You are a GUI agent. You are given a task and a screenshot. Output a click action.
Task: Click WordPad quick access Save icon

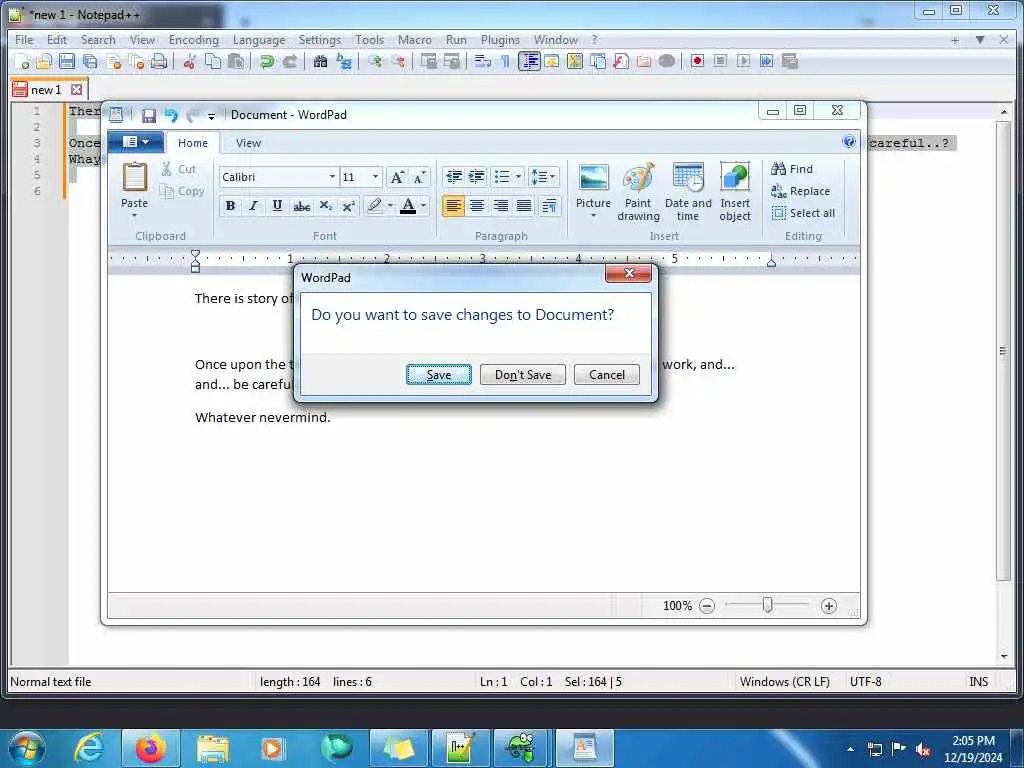(149, 116)
